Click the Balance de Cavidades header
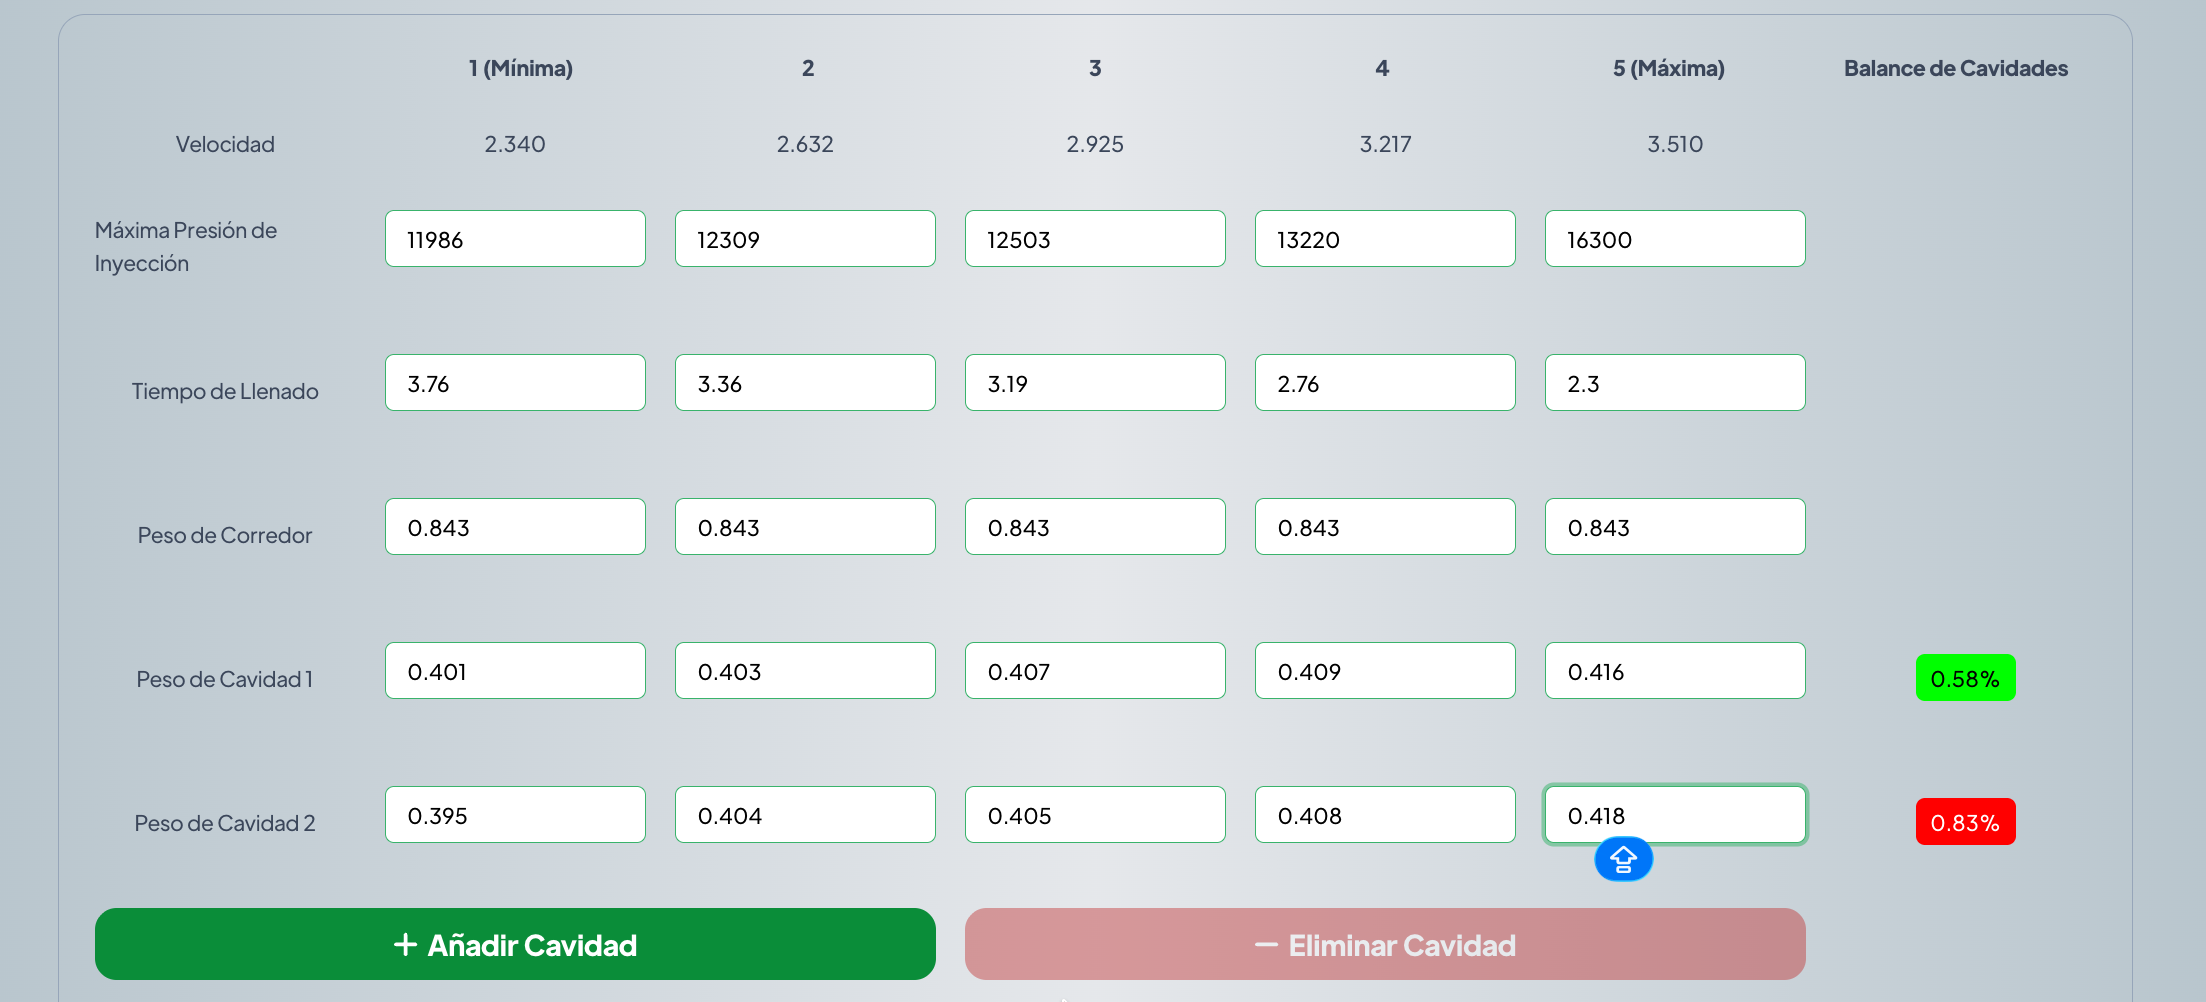Screen dimensions: 2206x1002 click(1955, 68)
